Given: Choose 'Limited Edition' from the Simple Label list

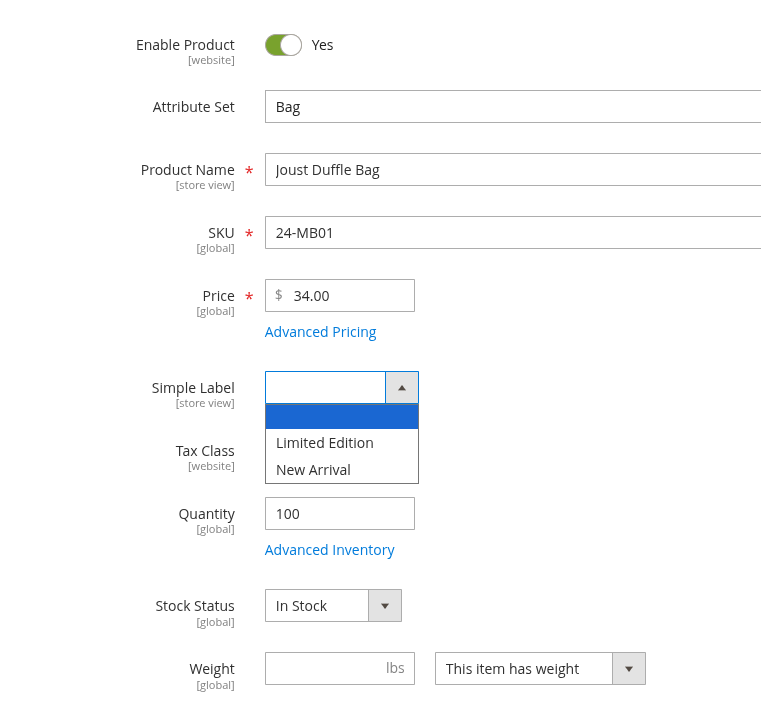Looking at the screenshot, I should 325,443.
